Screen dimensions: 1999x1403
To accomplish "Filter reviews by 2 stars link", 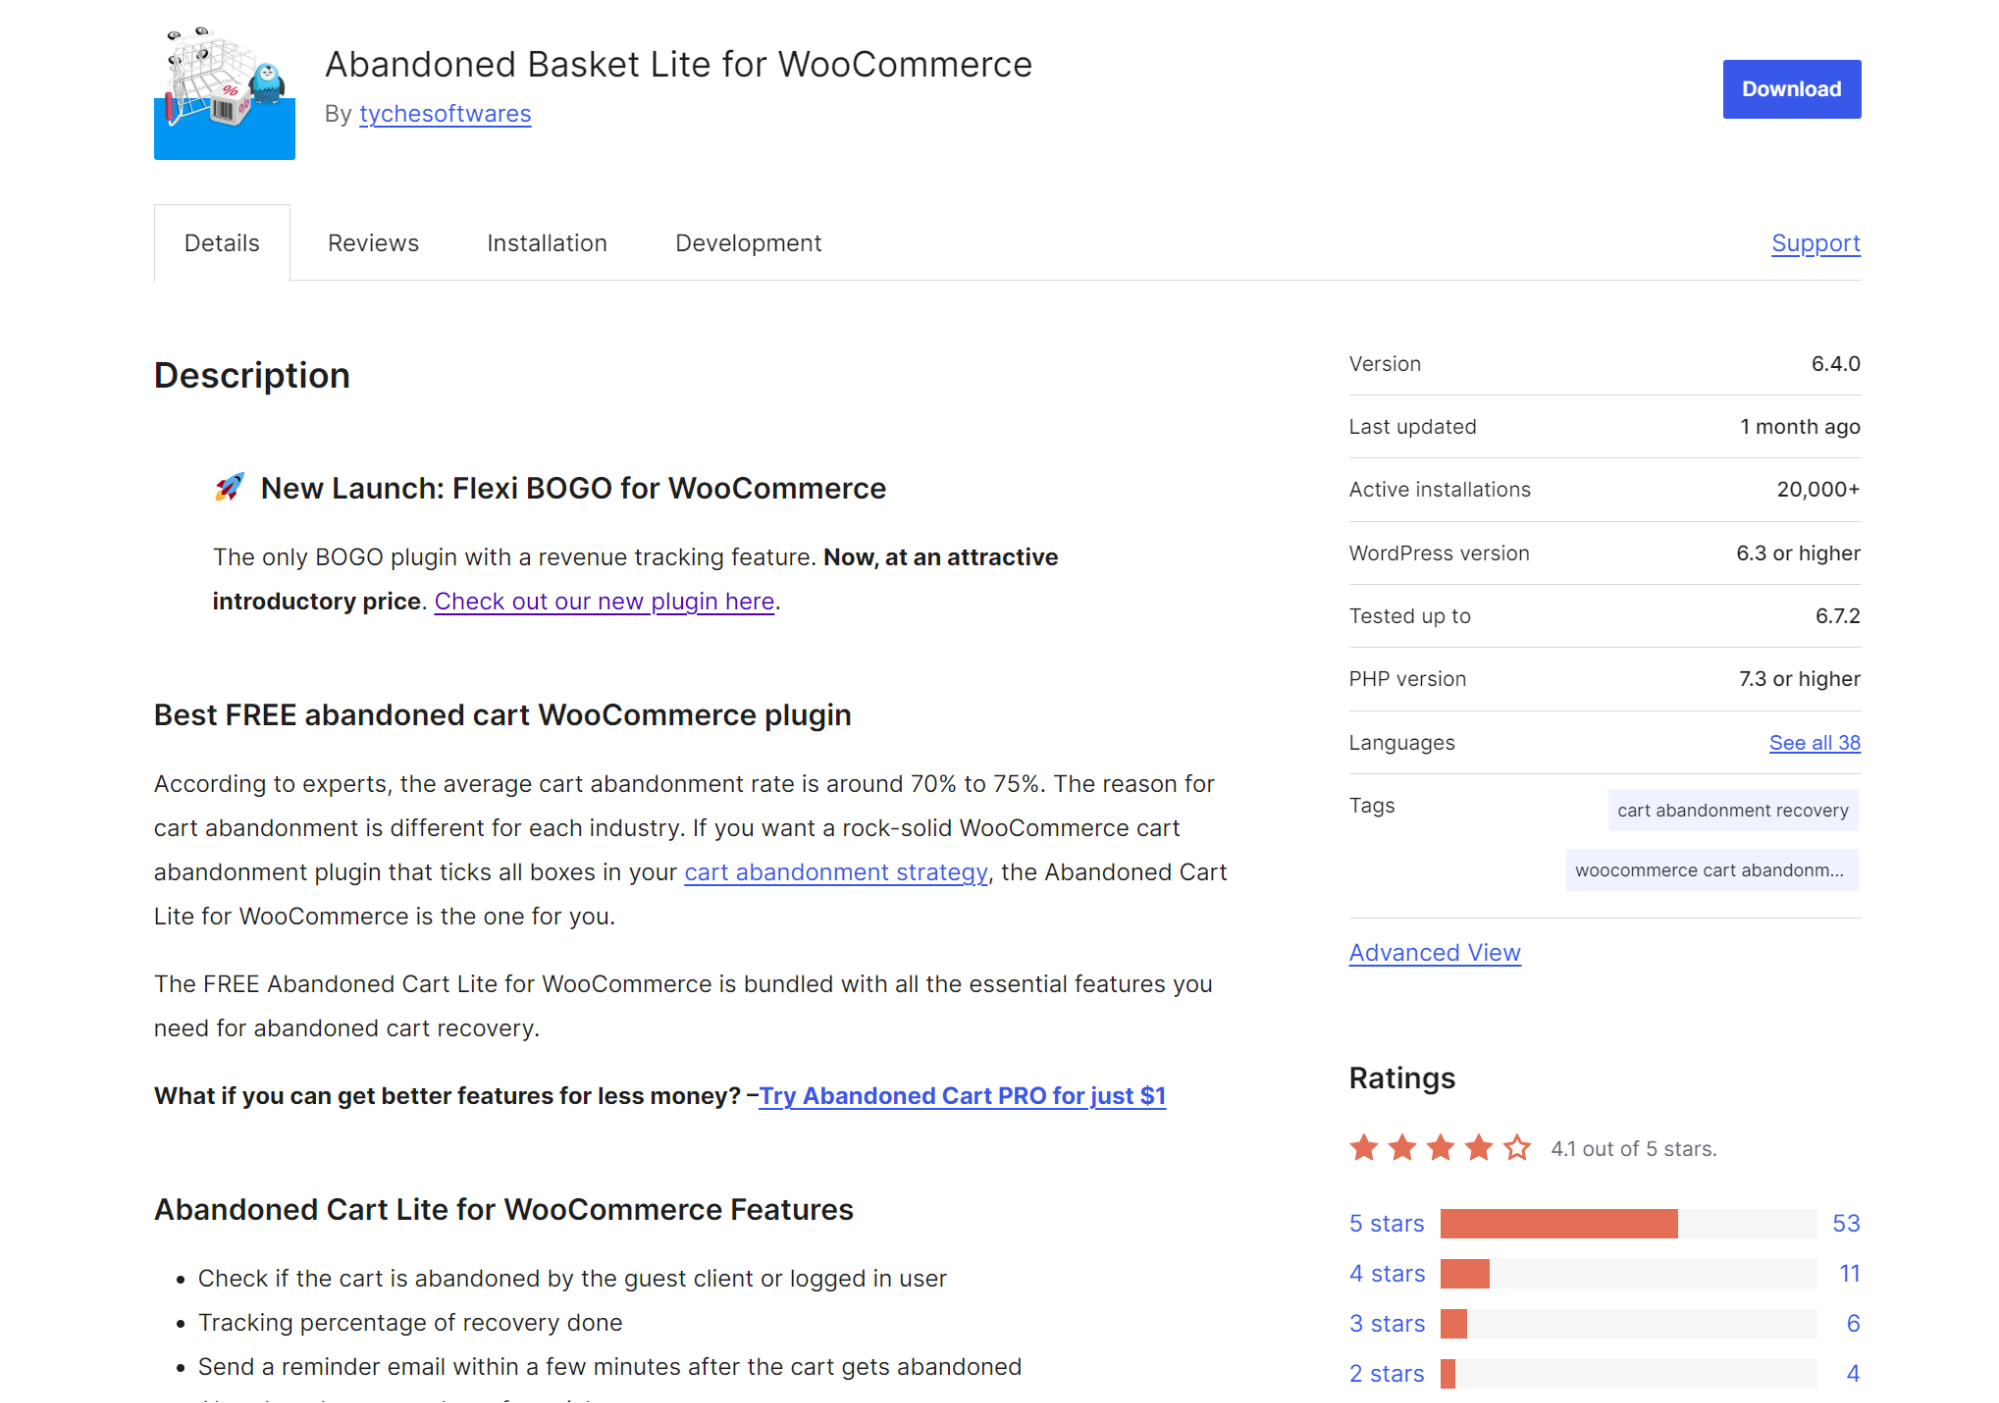I will coord(1386,1373).
